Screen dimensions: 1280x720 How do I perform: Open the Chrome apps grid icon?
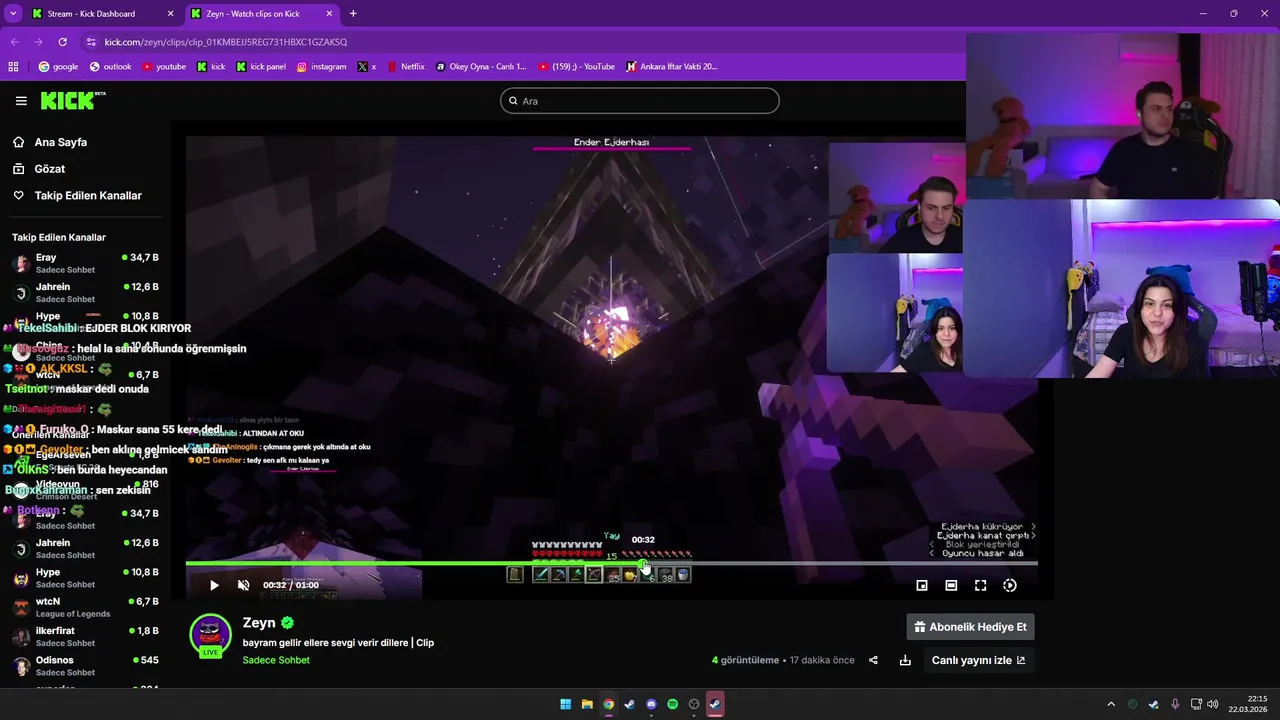[13, 67]
